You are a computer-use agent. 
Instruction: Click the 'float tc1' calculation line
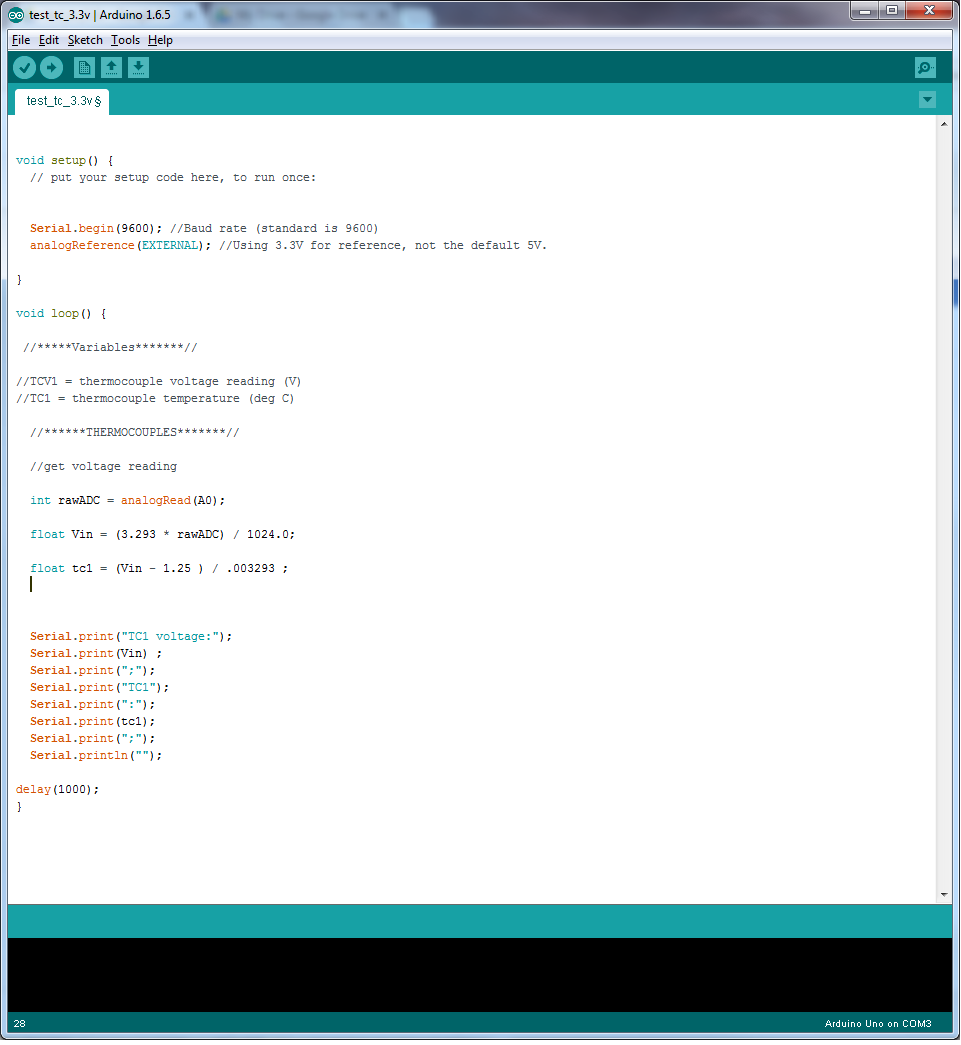159,568
